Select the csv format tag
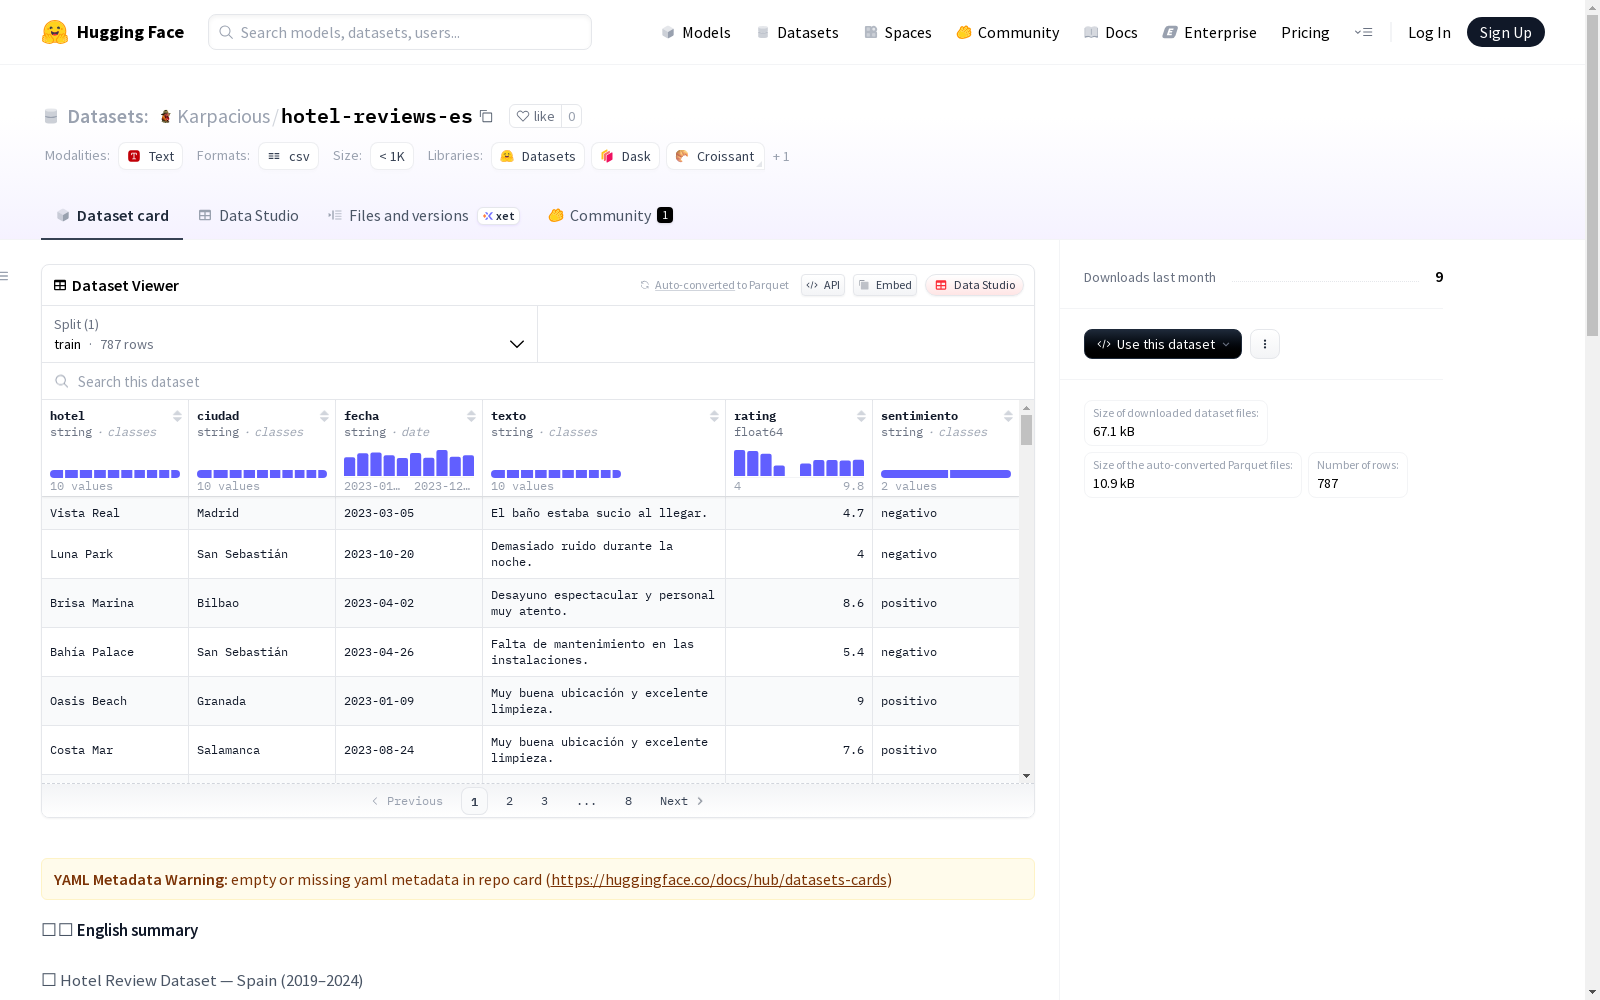Image resolution: width=1600 pixels, height=1000 pixels. coord(288,156)
